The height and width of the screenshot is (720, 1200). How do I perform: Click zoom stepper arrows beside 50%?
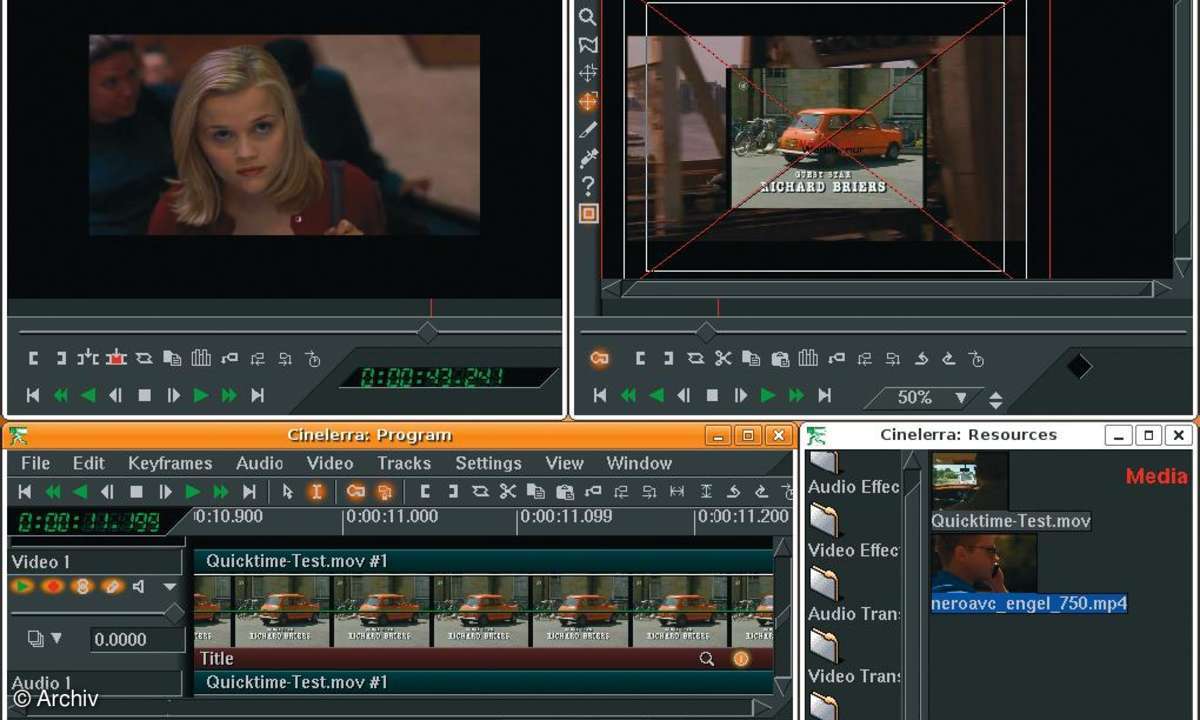click(995, 400)
